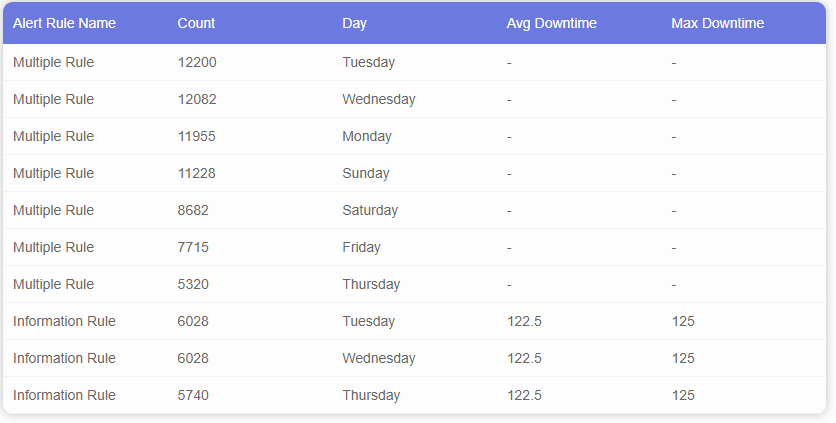Click the Friday day cell

click(x=361, y=247)
